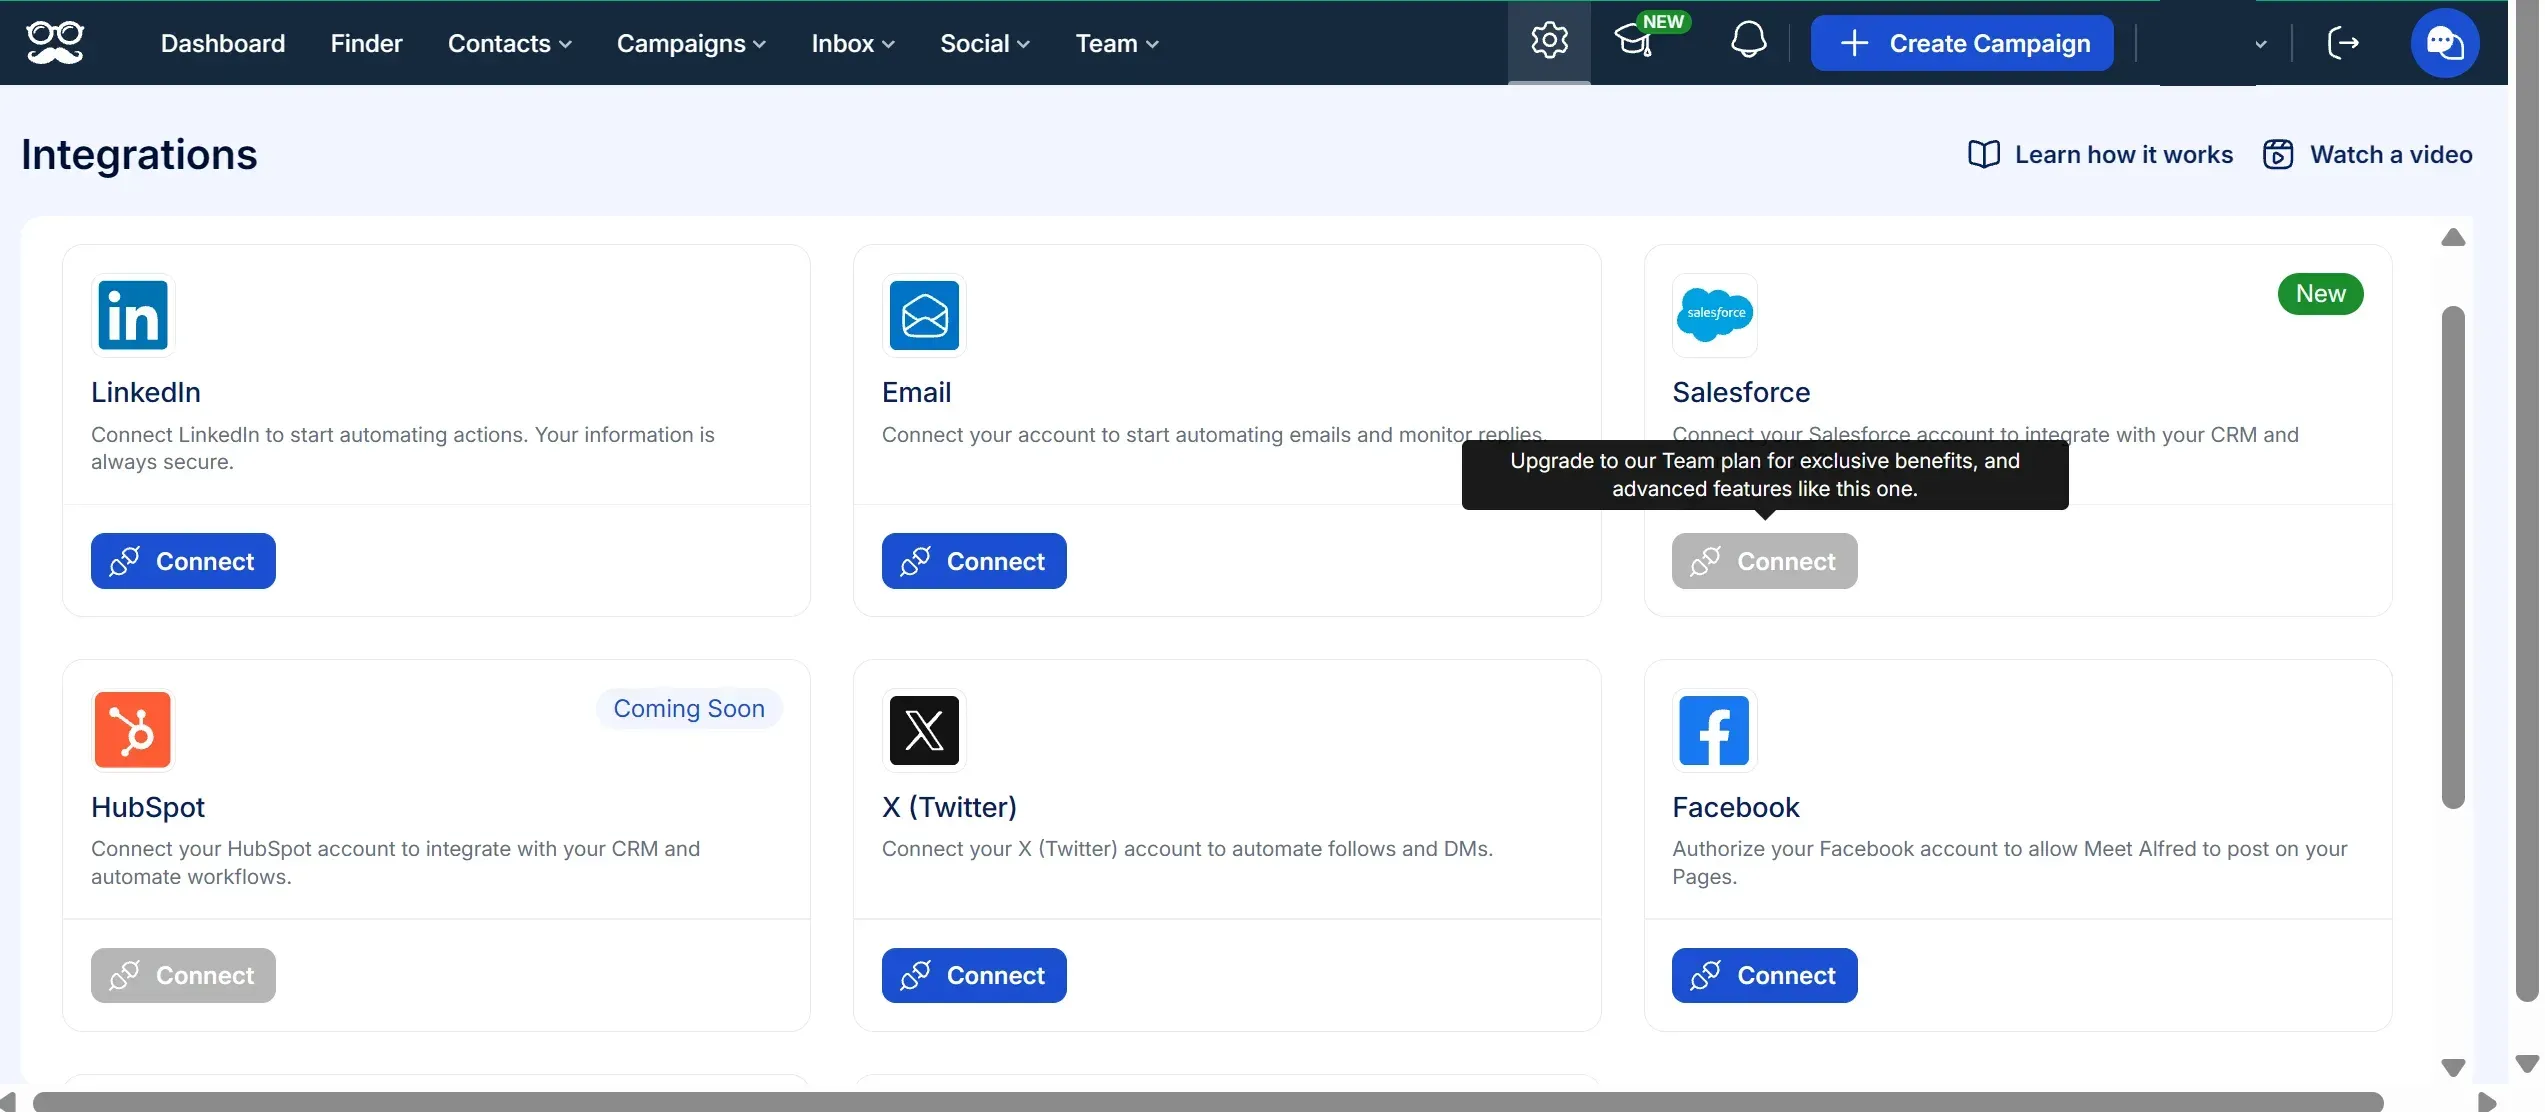Click the HubSpot logo icon
This screenshot has width=2545, height=1112.
[x=133, y=730]
